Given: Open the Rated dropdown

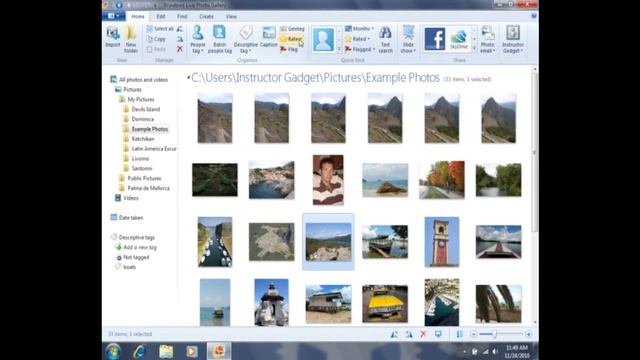Looking at the screenshot, I should pos(358,39).
